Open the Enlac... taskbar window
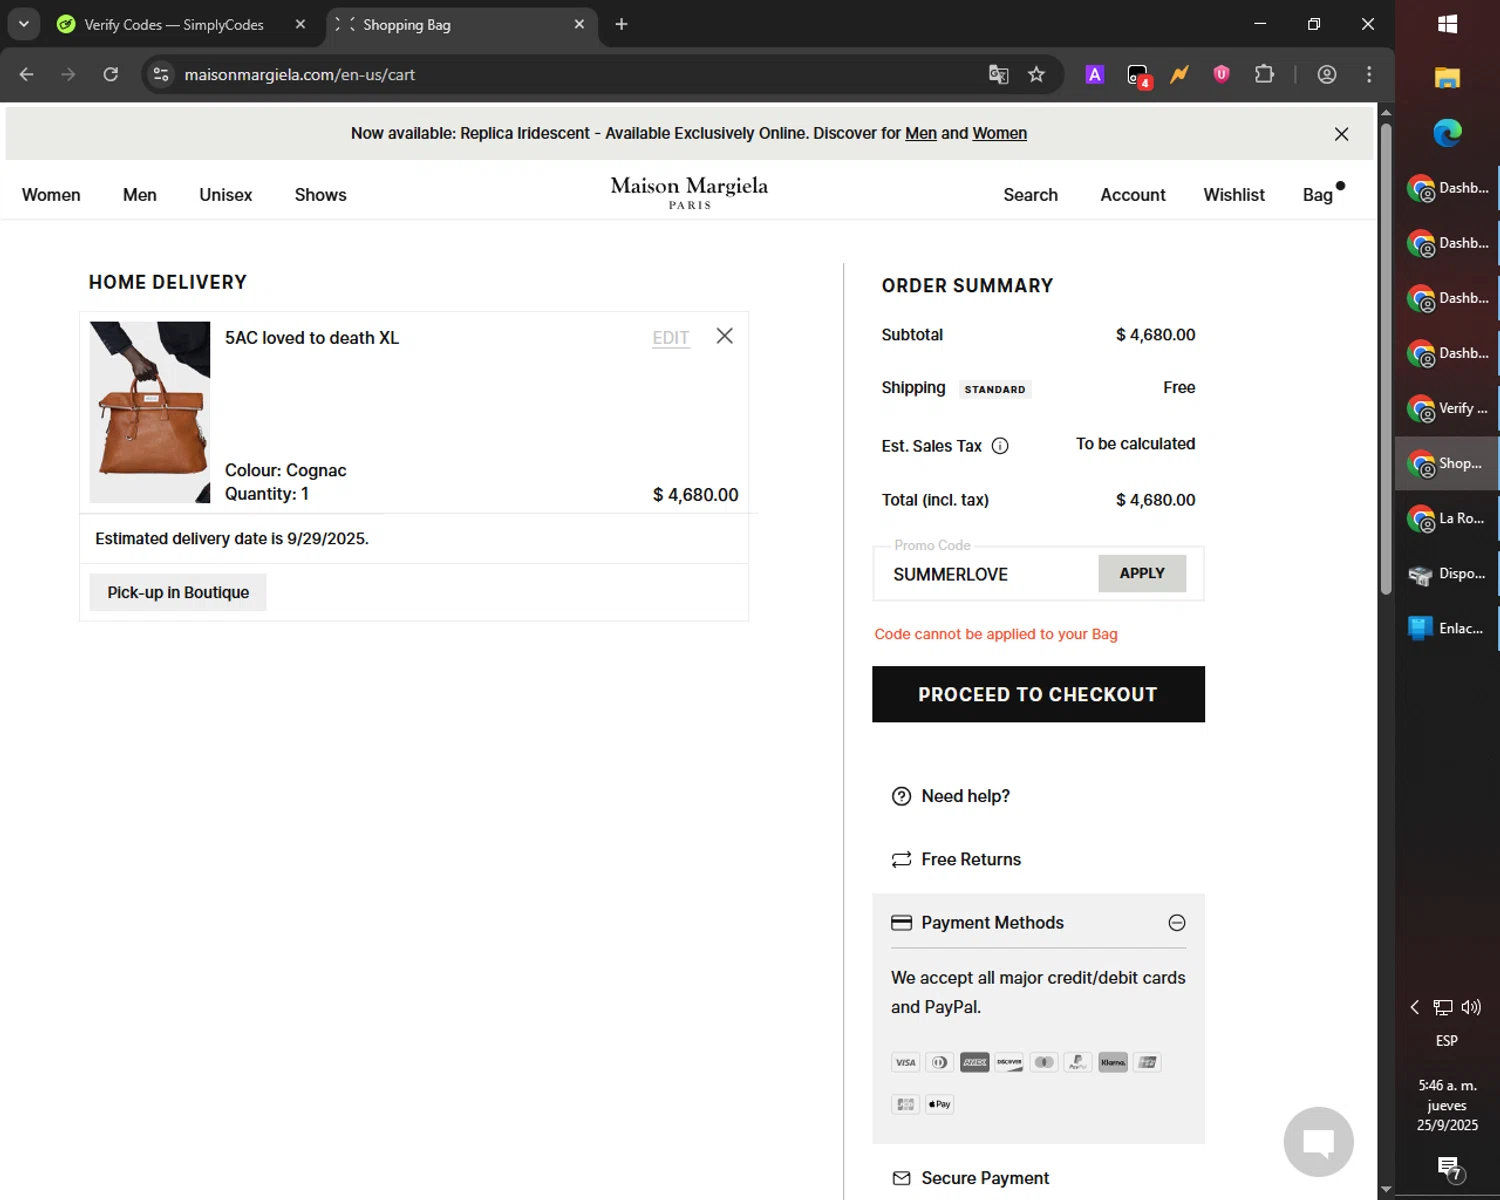 point(1447,629)
